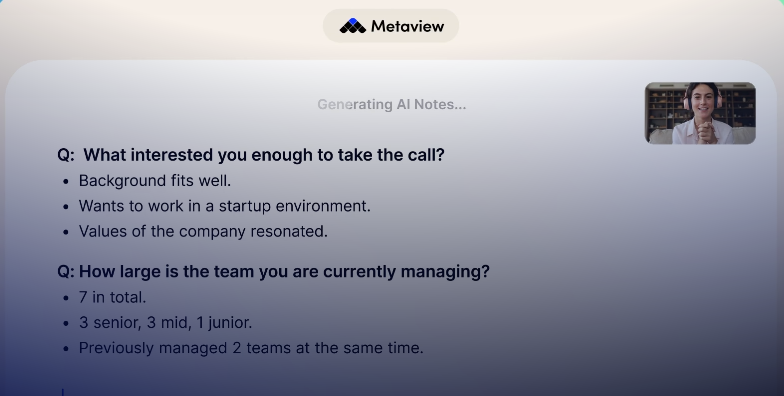Viewport: 784px width, 396px height.
Task: Select the question about team size managing
Action: click(274, 272)
